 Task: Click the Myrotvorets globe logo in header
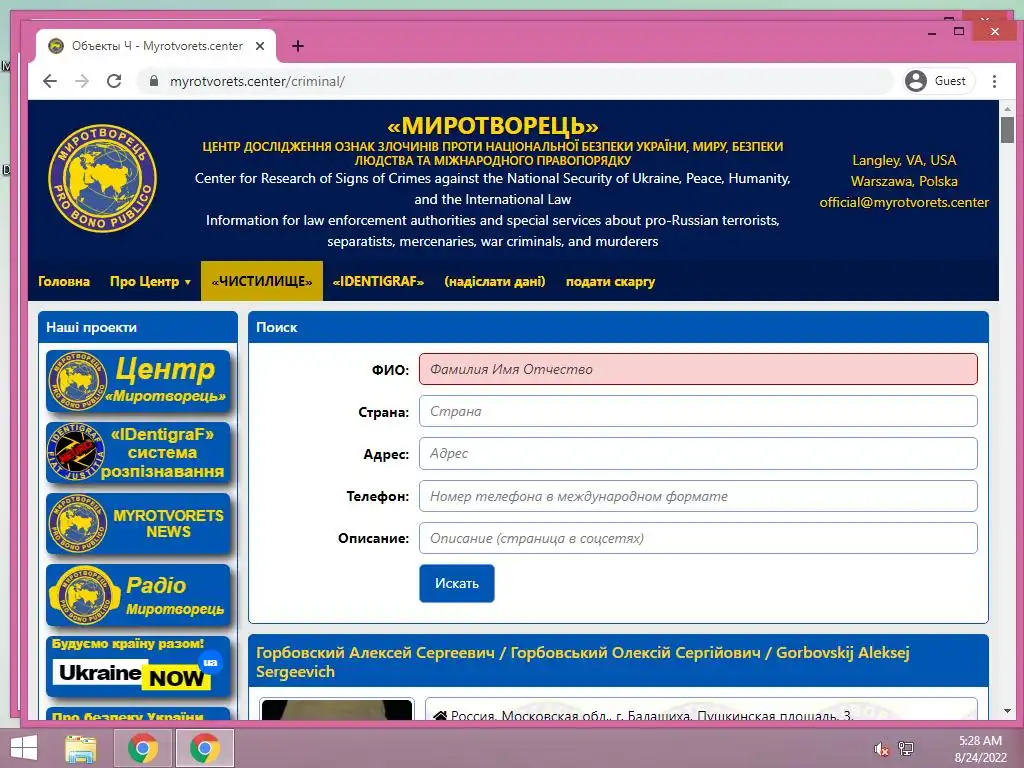(103, 178)
